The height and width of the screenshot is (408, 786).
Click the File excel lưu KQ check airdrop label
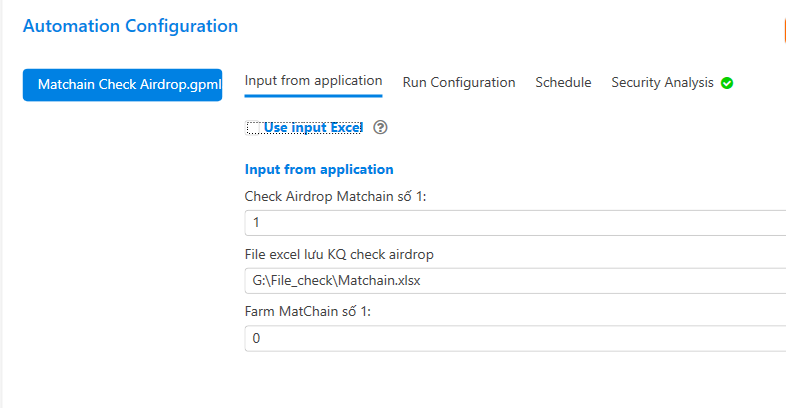(x=339, y=255)
